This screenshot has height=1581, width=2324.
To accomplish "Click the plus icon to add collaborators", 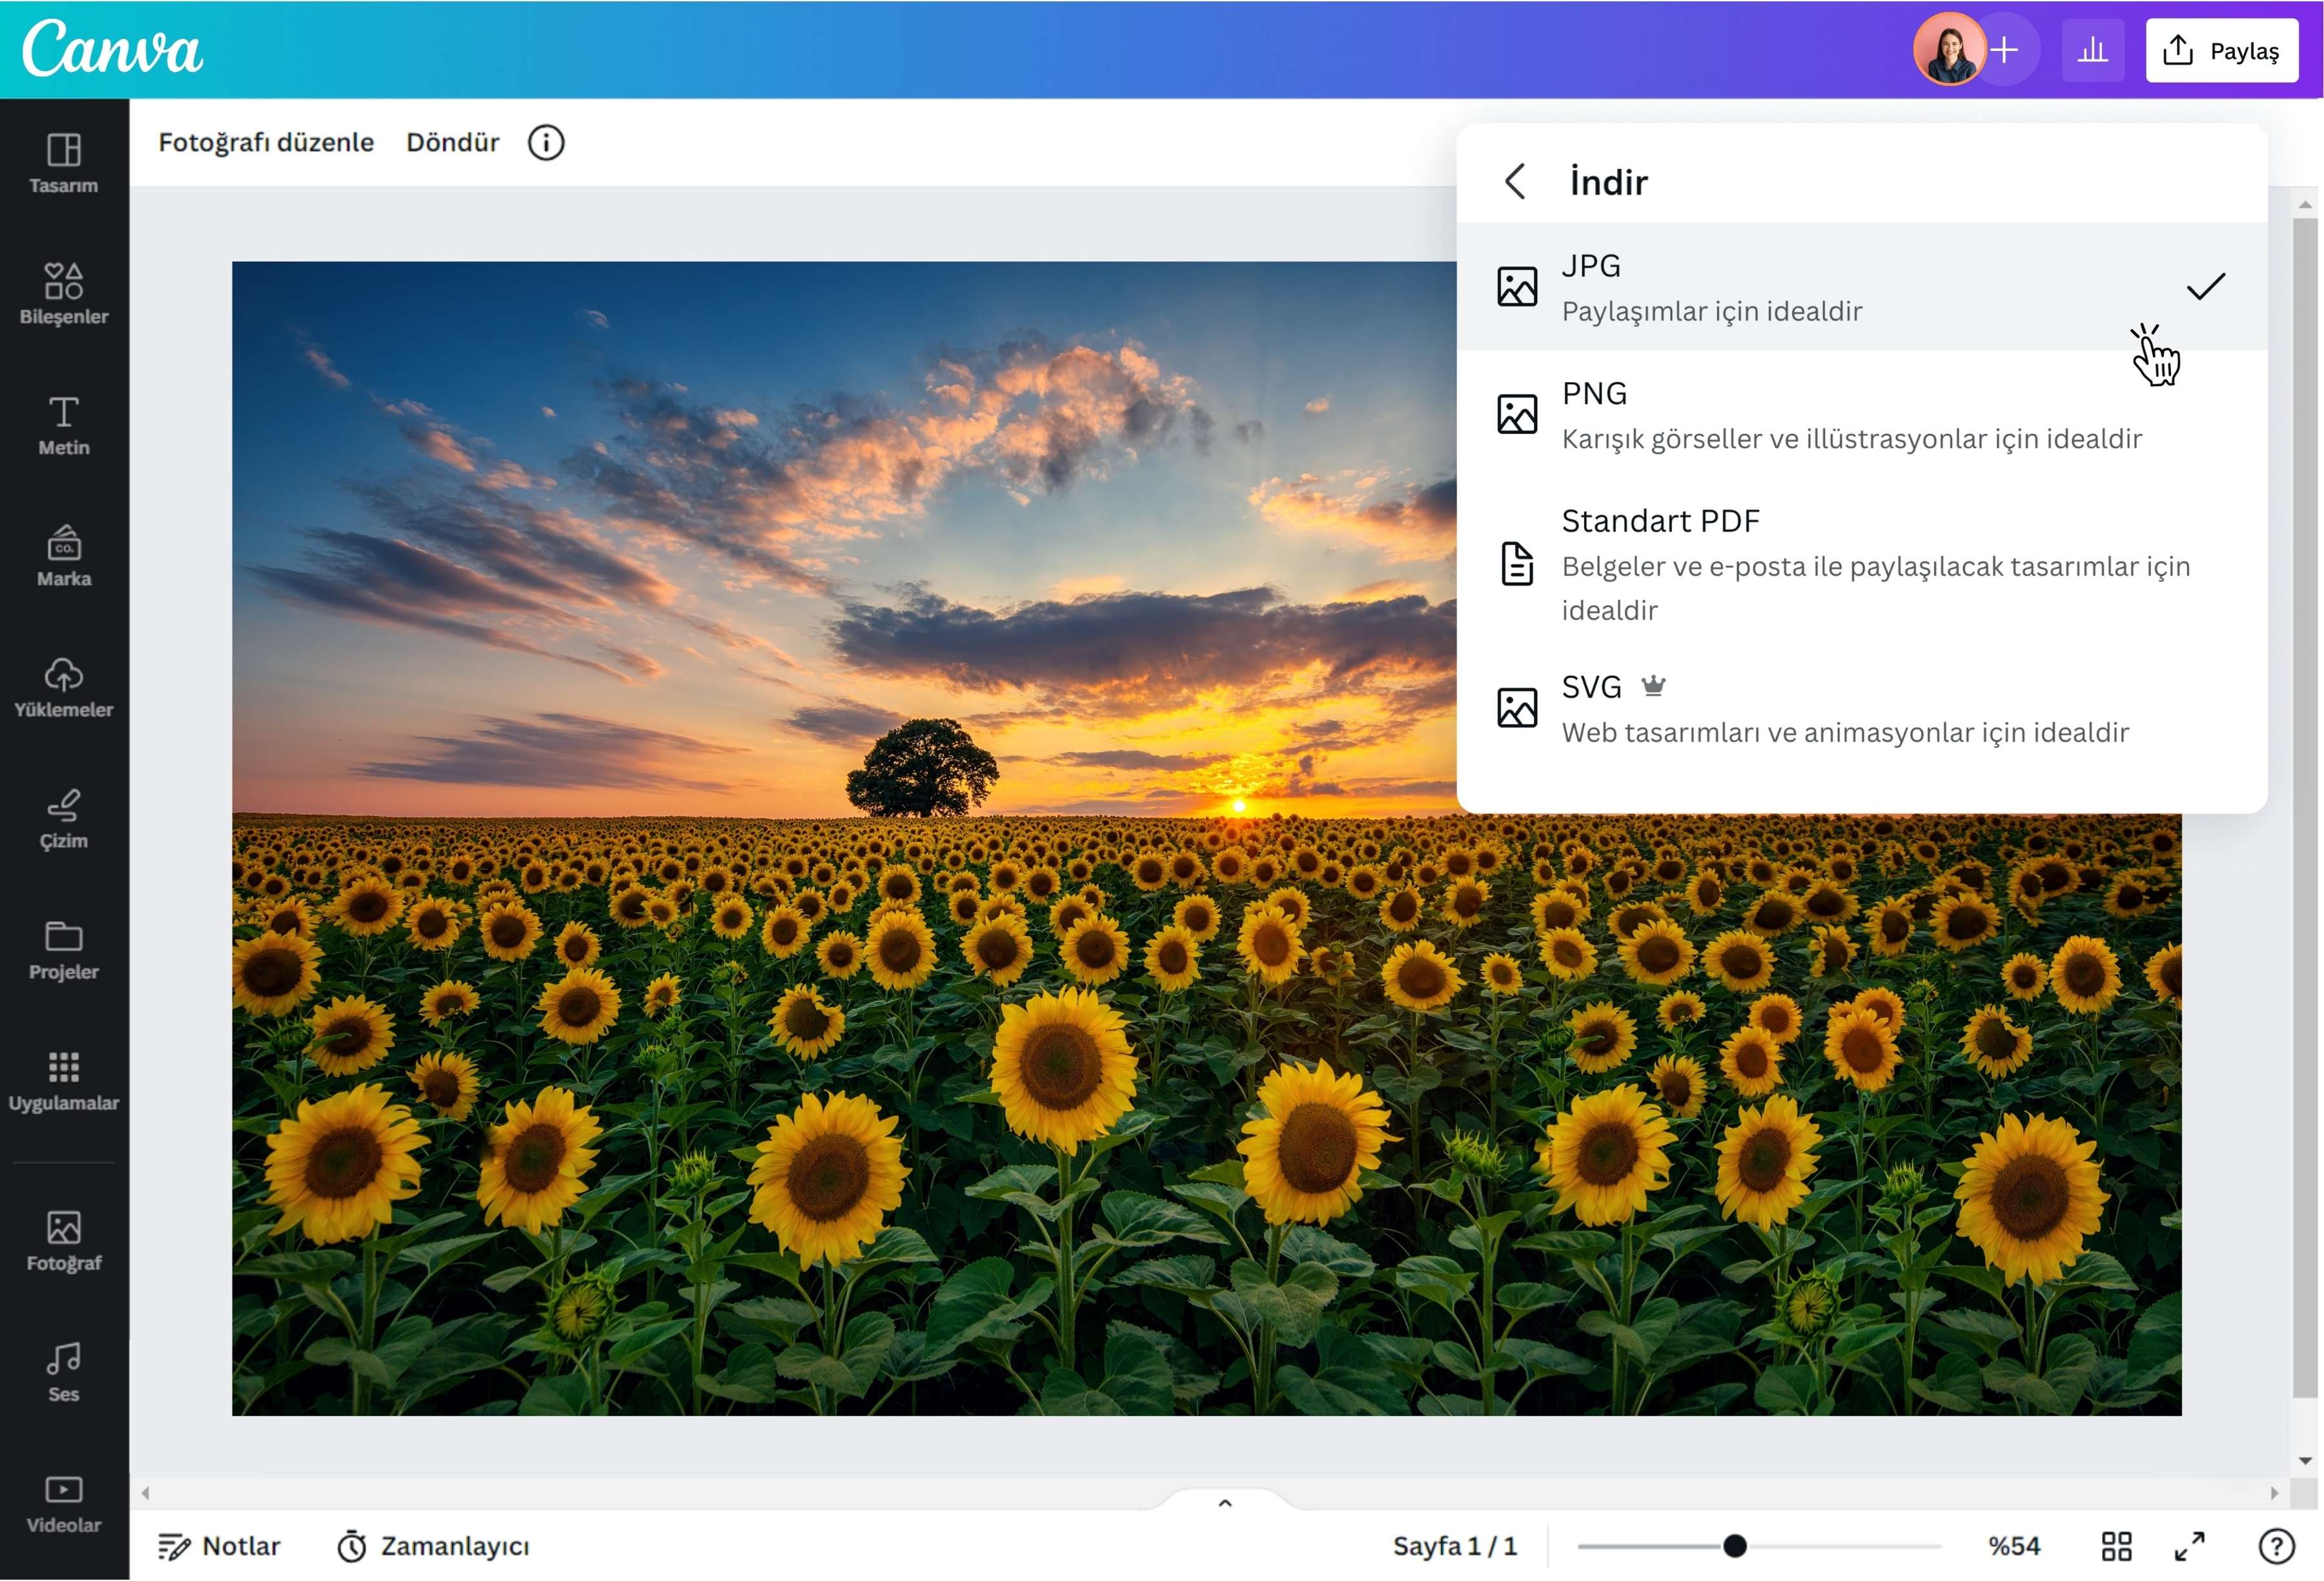I will coord(2004,50).
